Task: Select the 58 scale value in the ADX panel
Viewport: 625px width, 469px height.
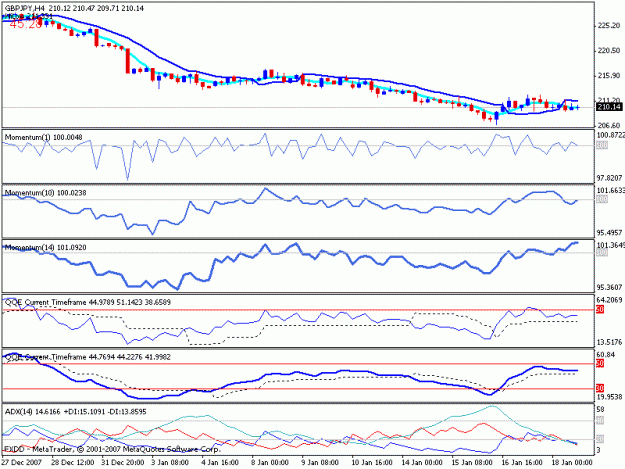Action: (601, 410)
